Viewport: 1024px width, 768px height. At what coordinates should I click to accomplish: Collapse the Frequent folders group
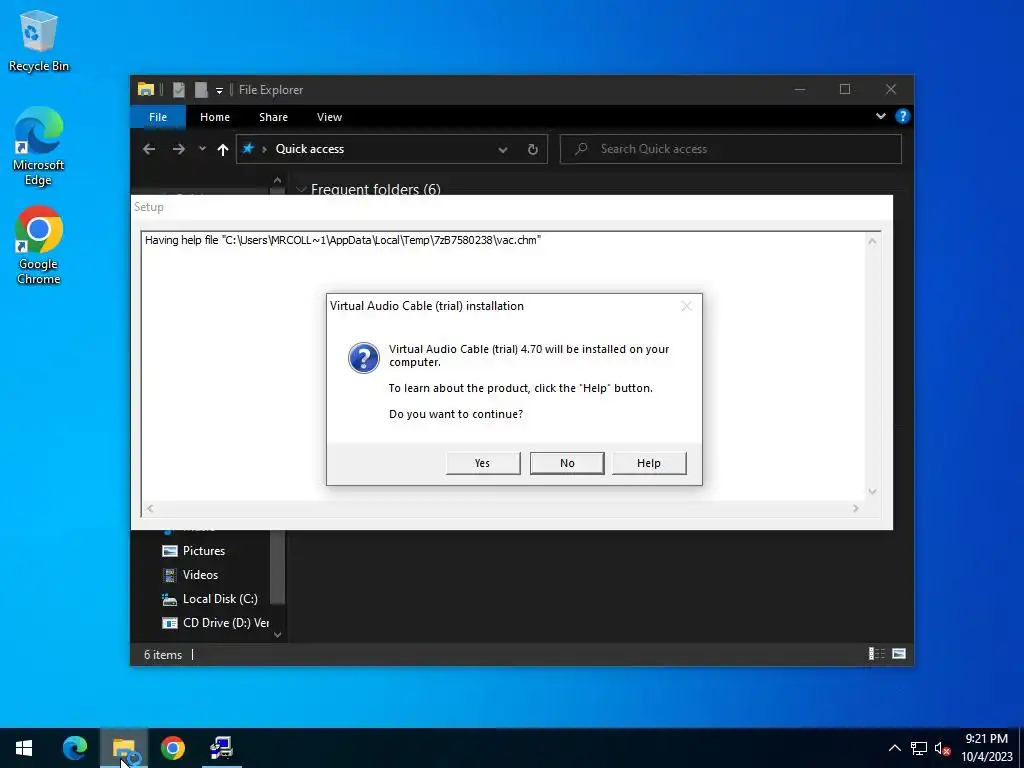(301, 189)
